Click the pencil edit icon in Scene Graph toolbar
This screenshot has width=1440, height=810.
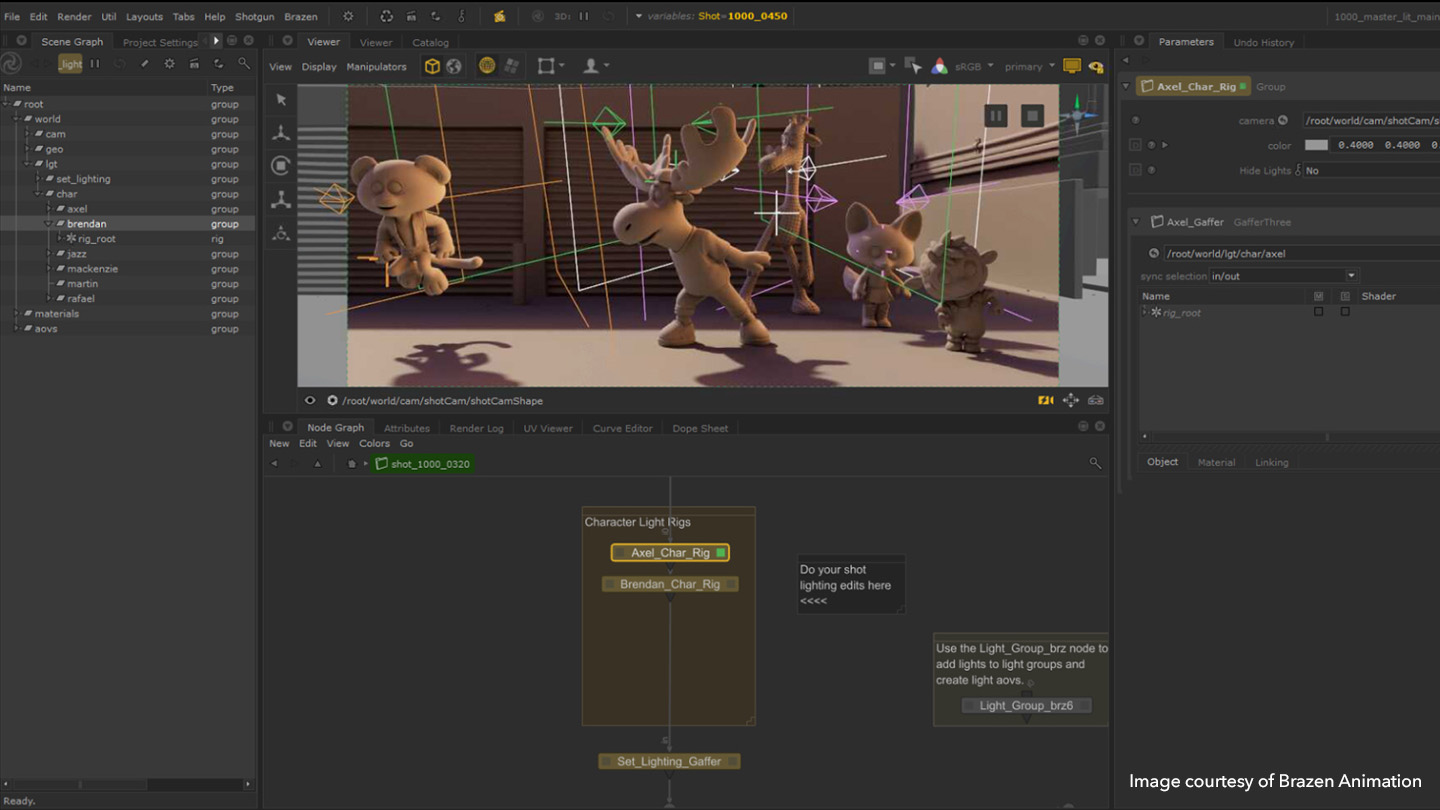point(145,63)
